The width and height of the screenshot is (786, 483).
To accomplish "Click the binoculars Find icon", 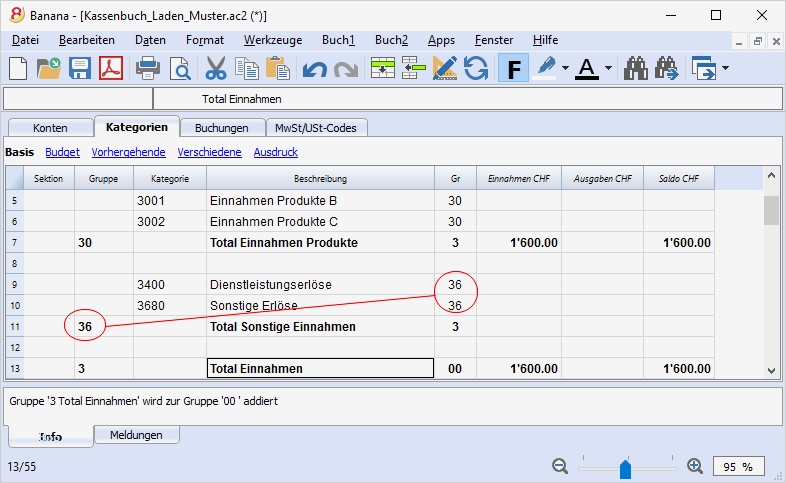I will tap(636, 68).
